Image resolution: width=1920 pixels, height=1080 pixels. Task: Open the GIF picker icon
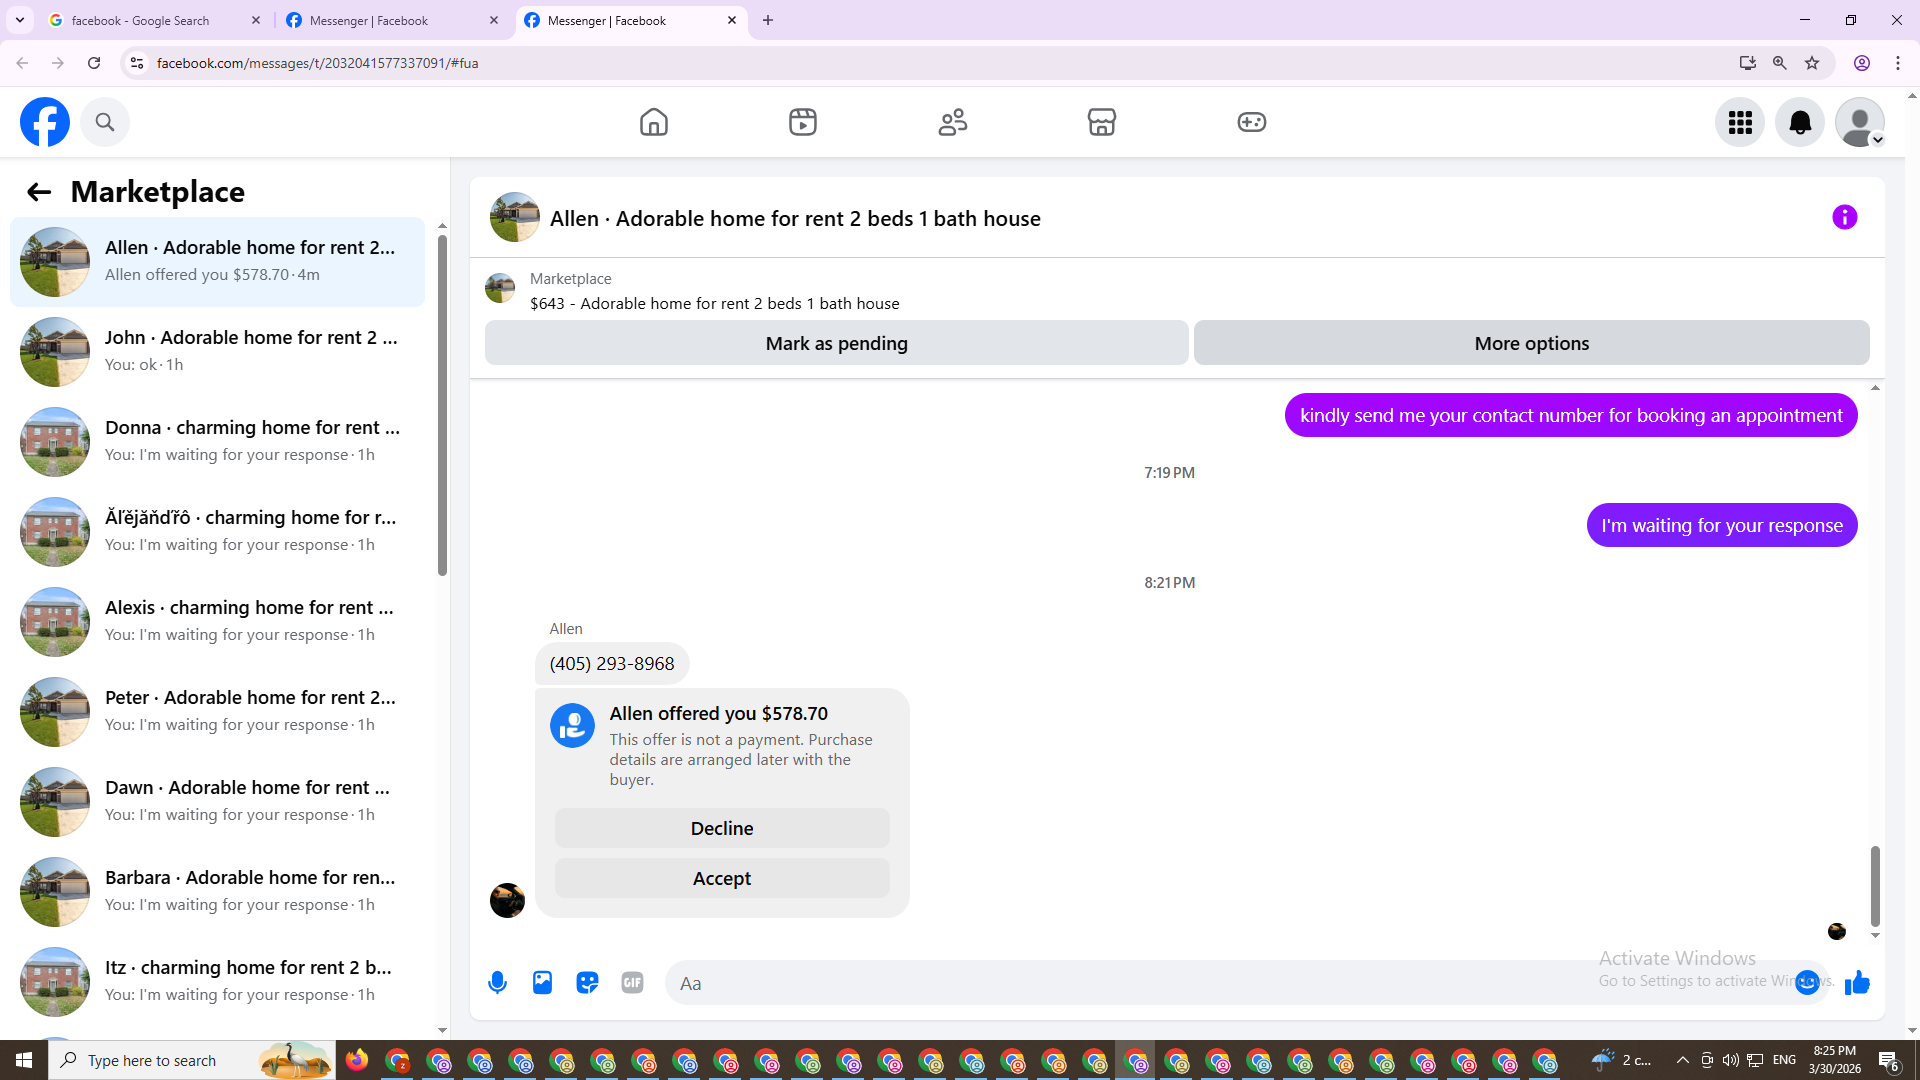[632, 983]
